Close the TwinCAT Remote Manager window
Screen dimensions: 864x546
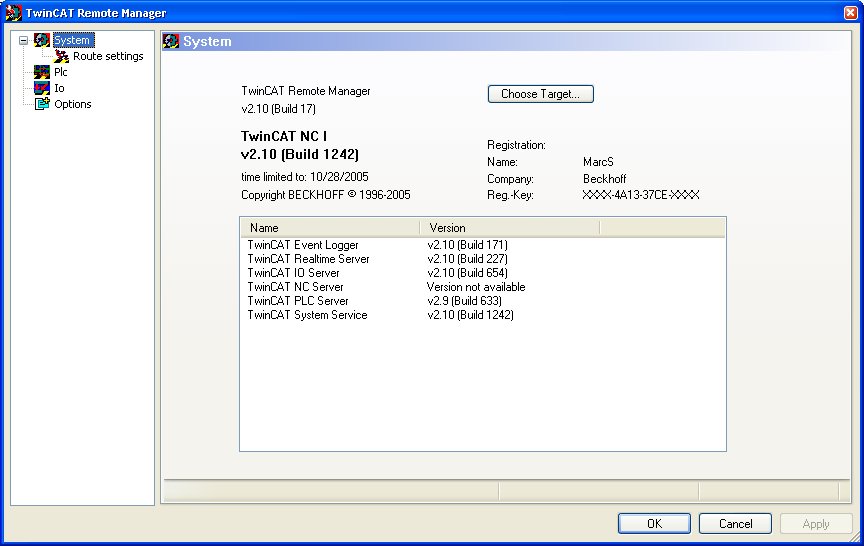tap(850, 13)
